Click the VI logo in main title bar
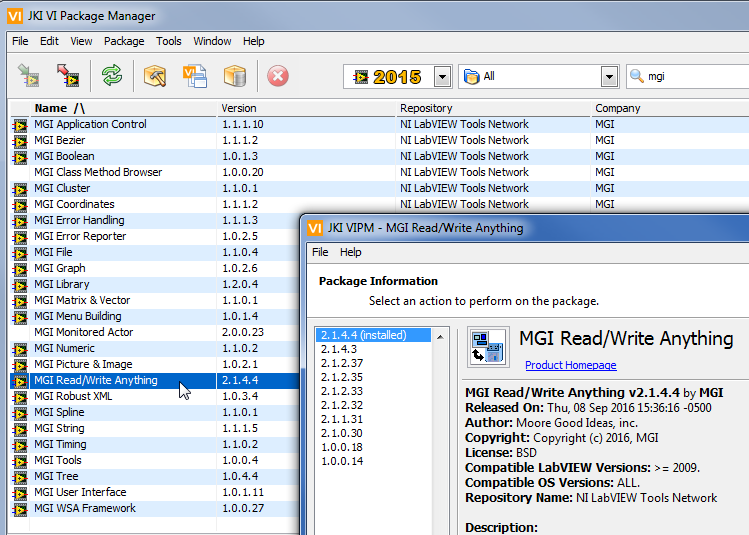The height and width of the screenshot is (535, 749). coord(15,16)
